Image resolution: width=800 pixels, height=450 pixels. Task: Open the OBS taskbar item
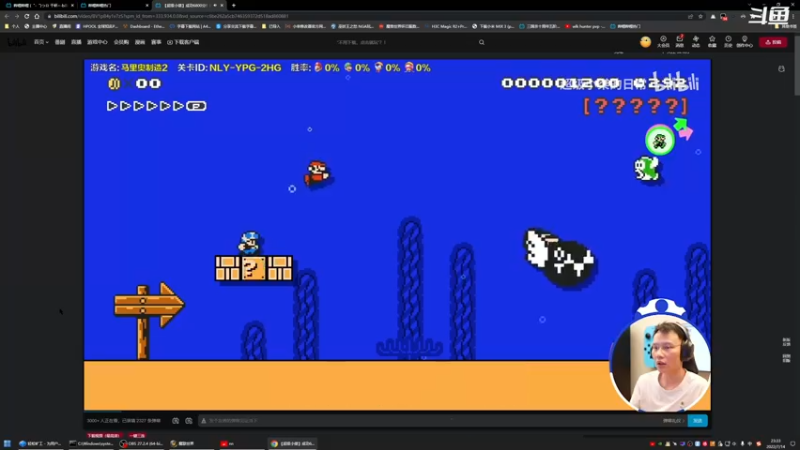click(x=141, y=443)
